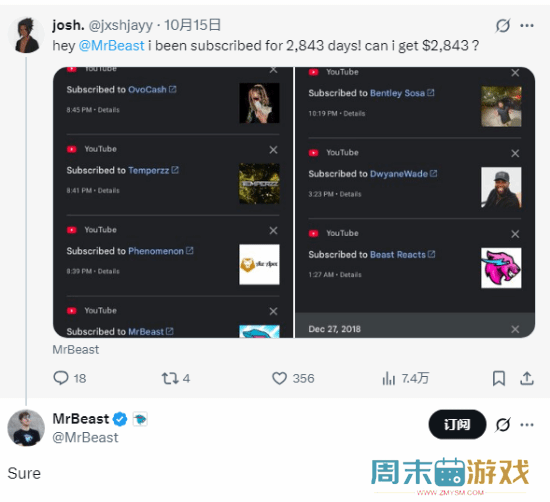Click MrBeast's blue verified badge

120,419
